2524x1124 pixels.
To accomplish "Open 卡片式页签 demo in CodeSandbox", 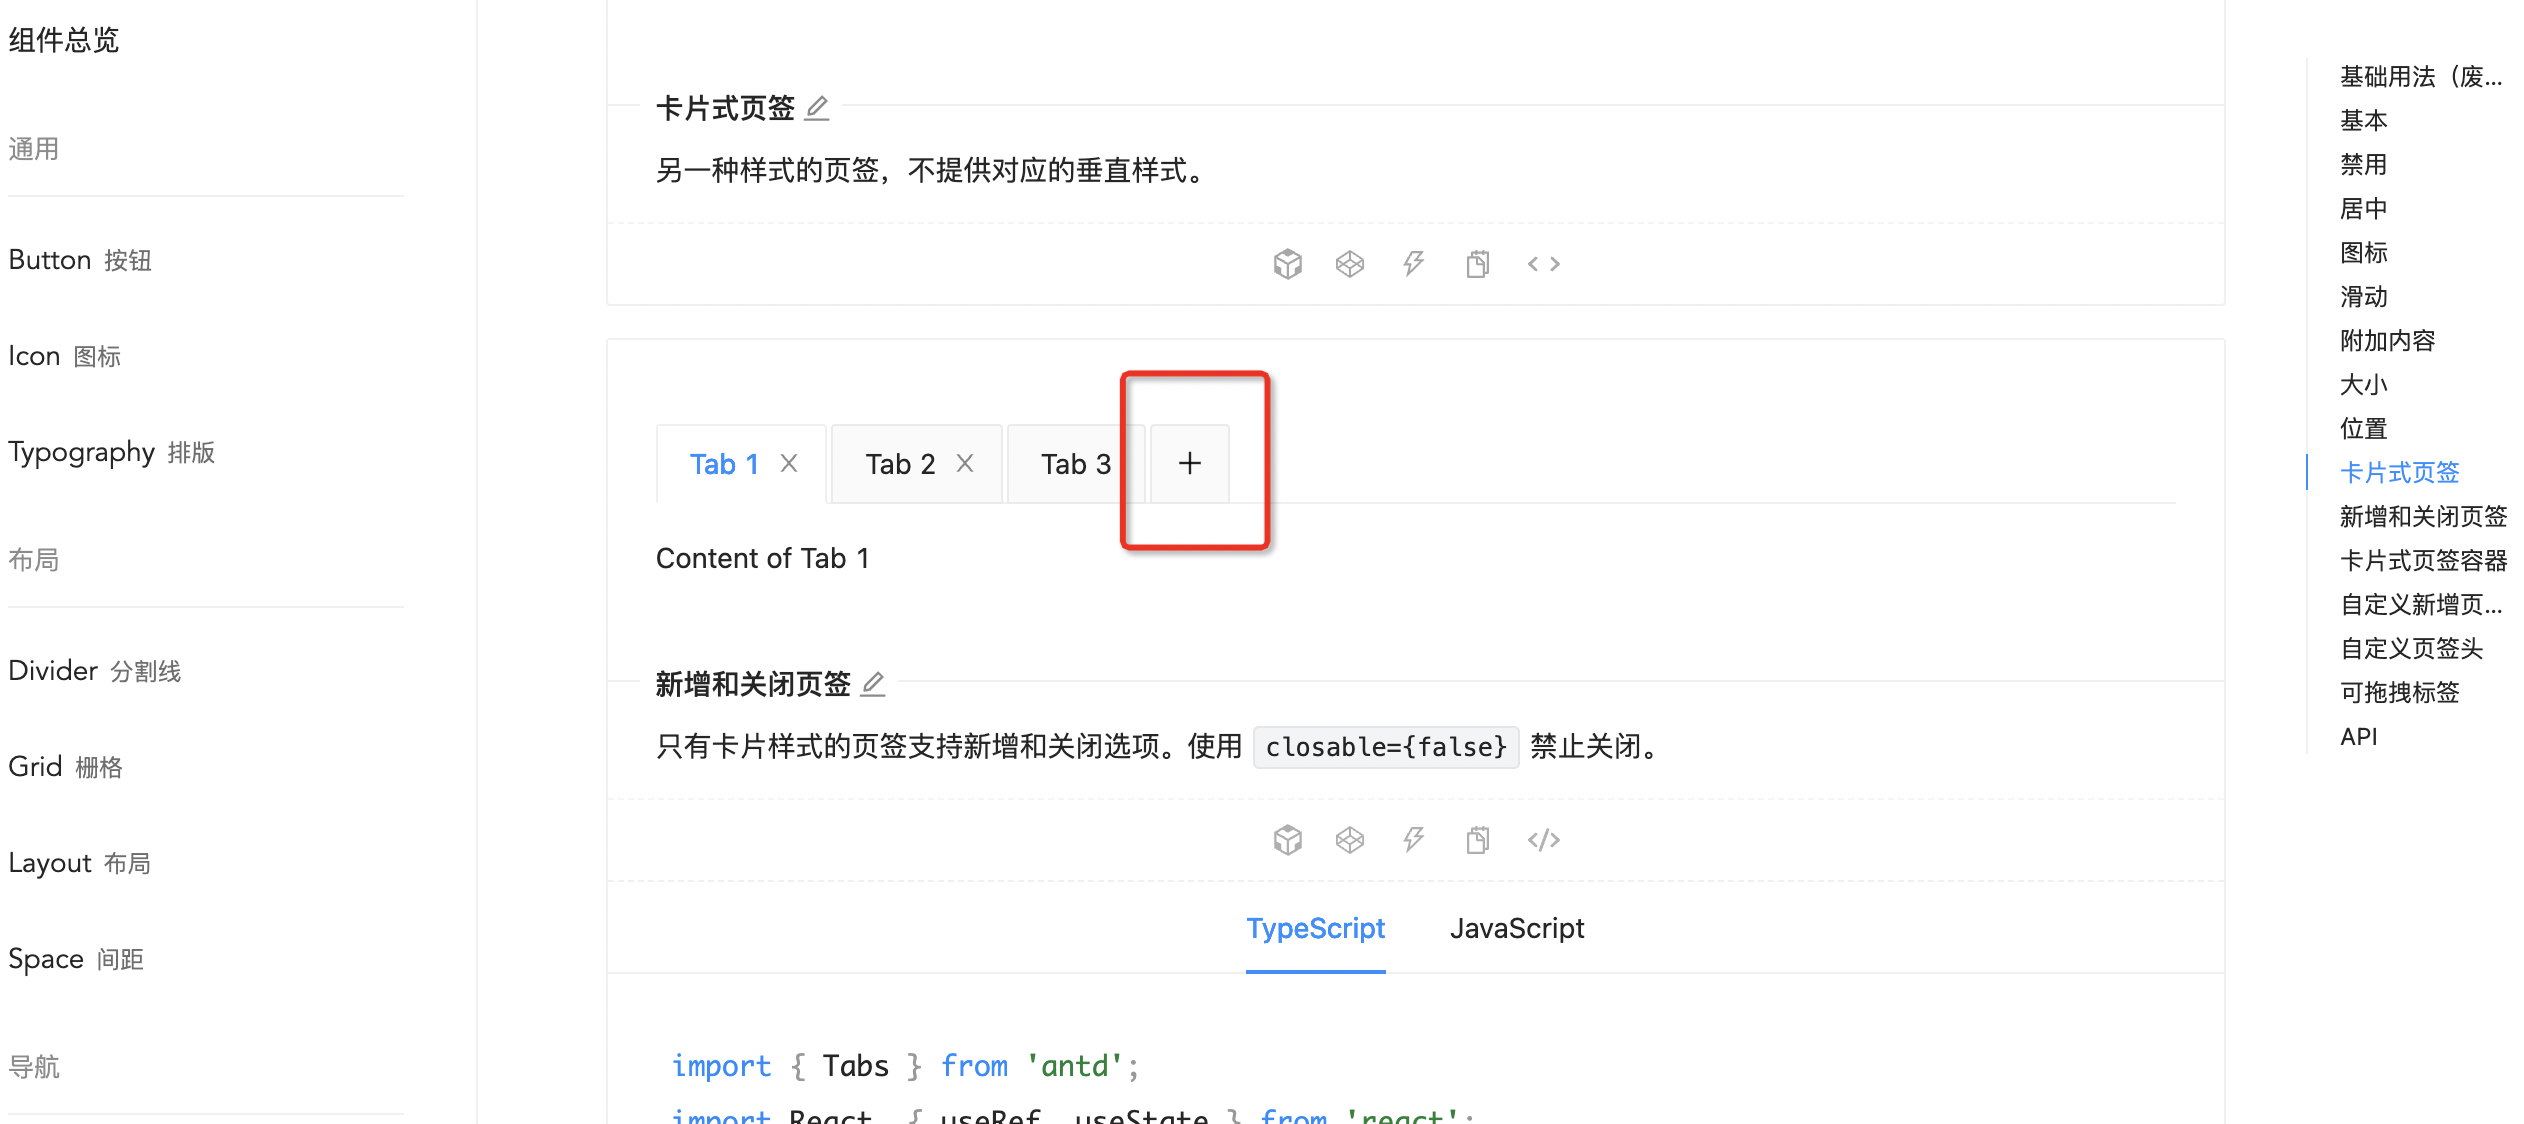I will tap(1287, 263).
